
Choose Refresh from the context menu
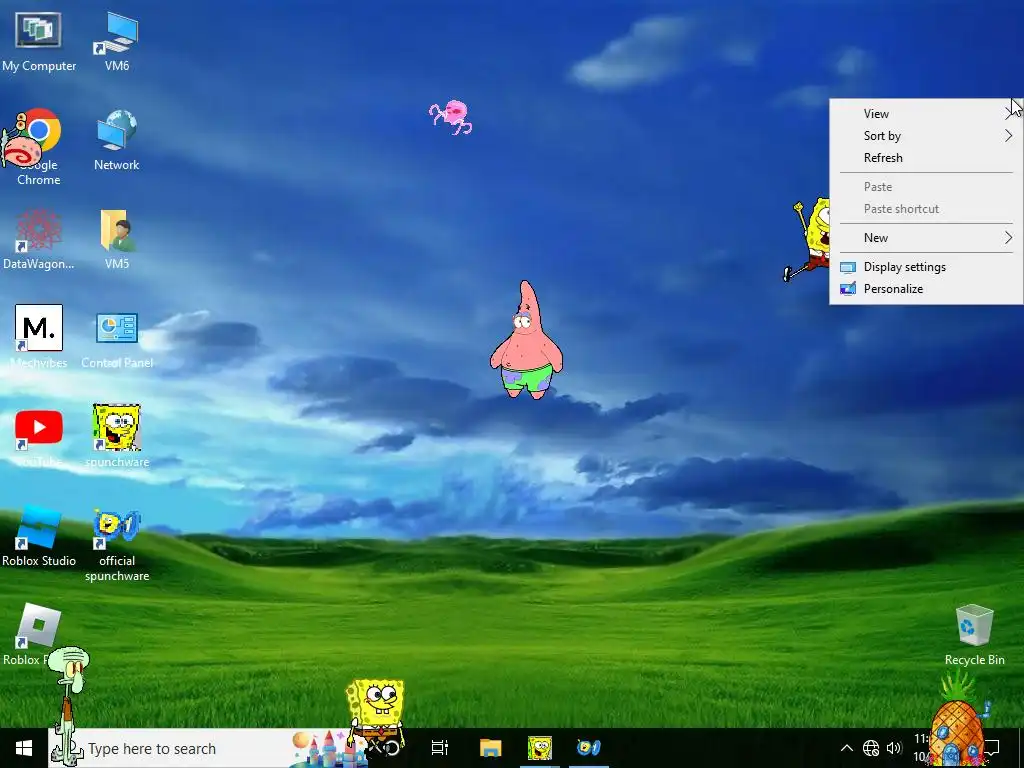(x=926, y=158)
